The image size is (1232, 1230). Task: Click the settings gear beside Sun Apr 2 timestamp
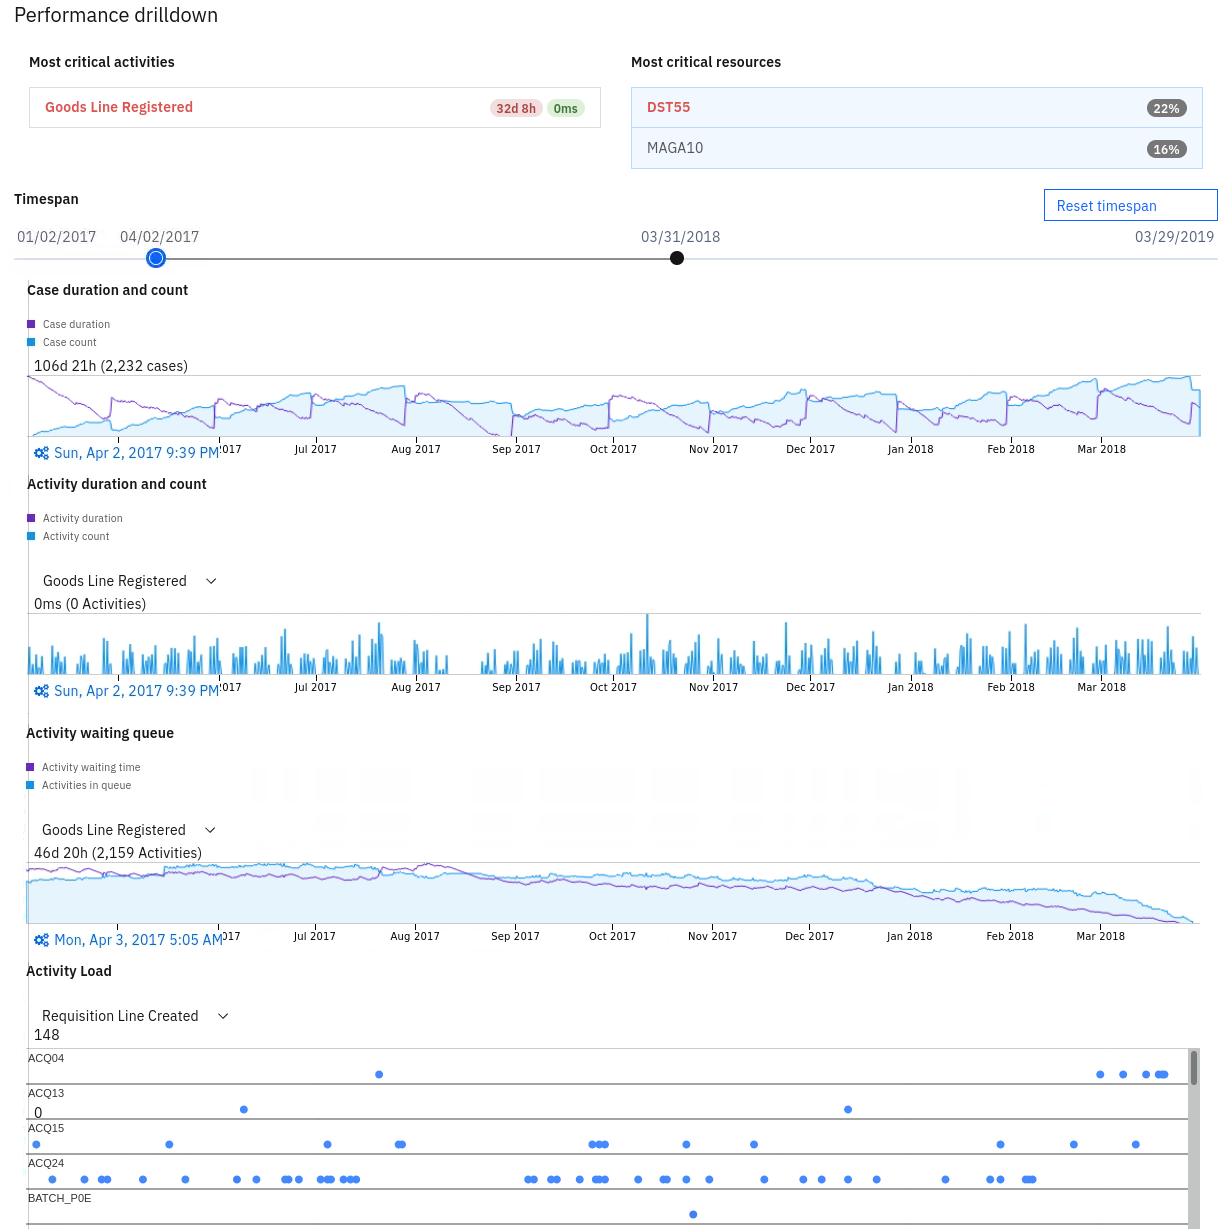[x=41, y=453]
